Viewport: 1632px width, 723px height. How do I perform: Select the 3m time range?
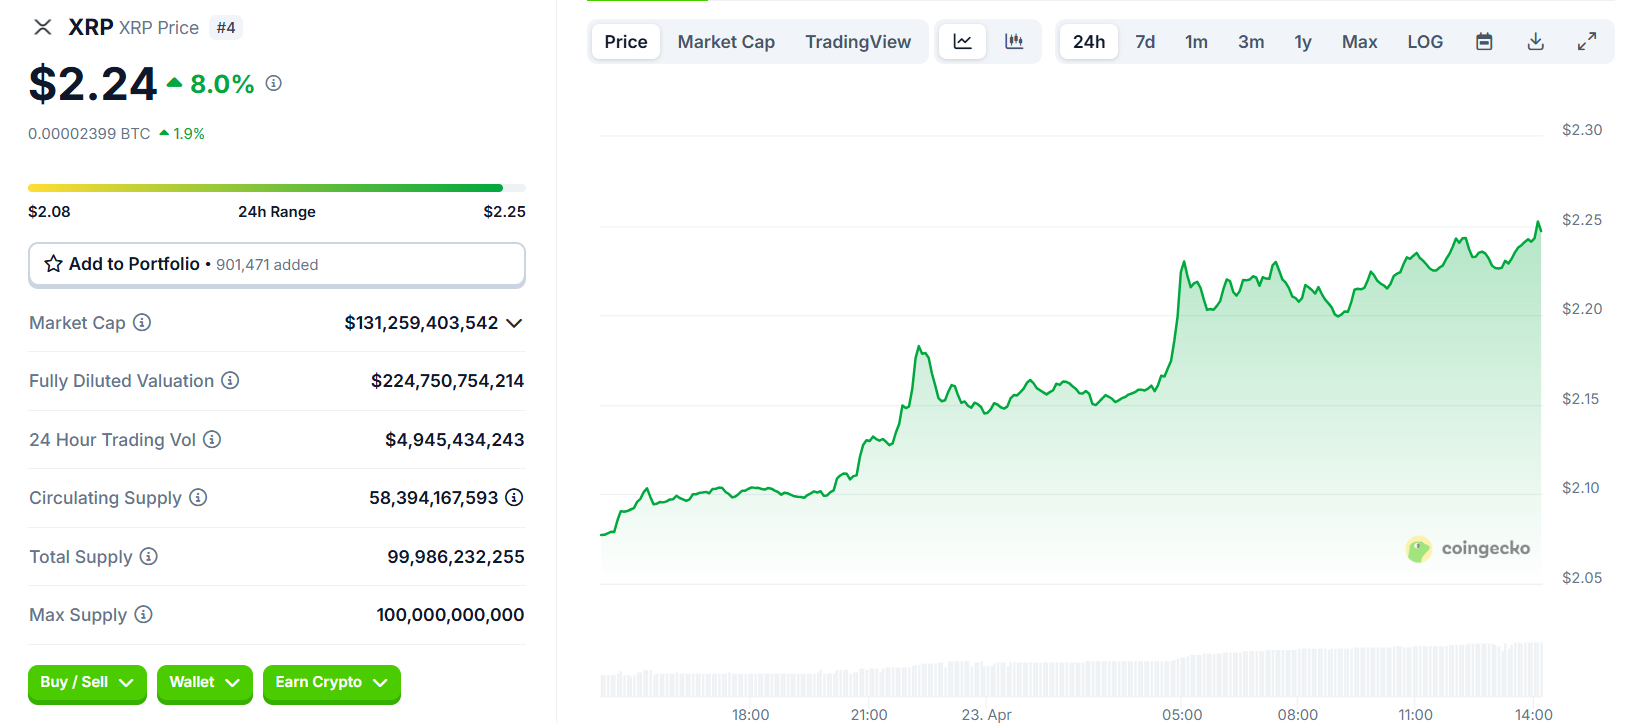[x=1251, y=42]
